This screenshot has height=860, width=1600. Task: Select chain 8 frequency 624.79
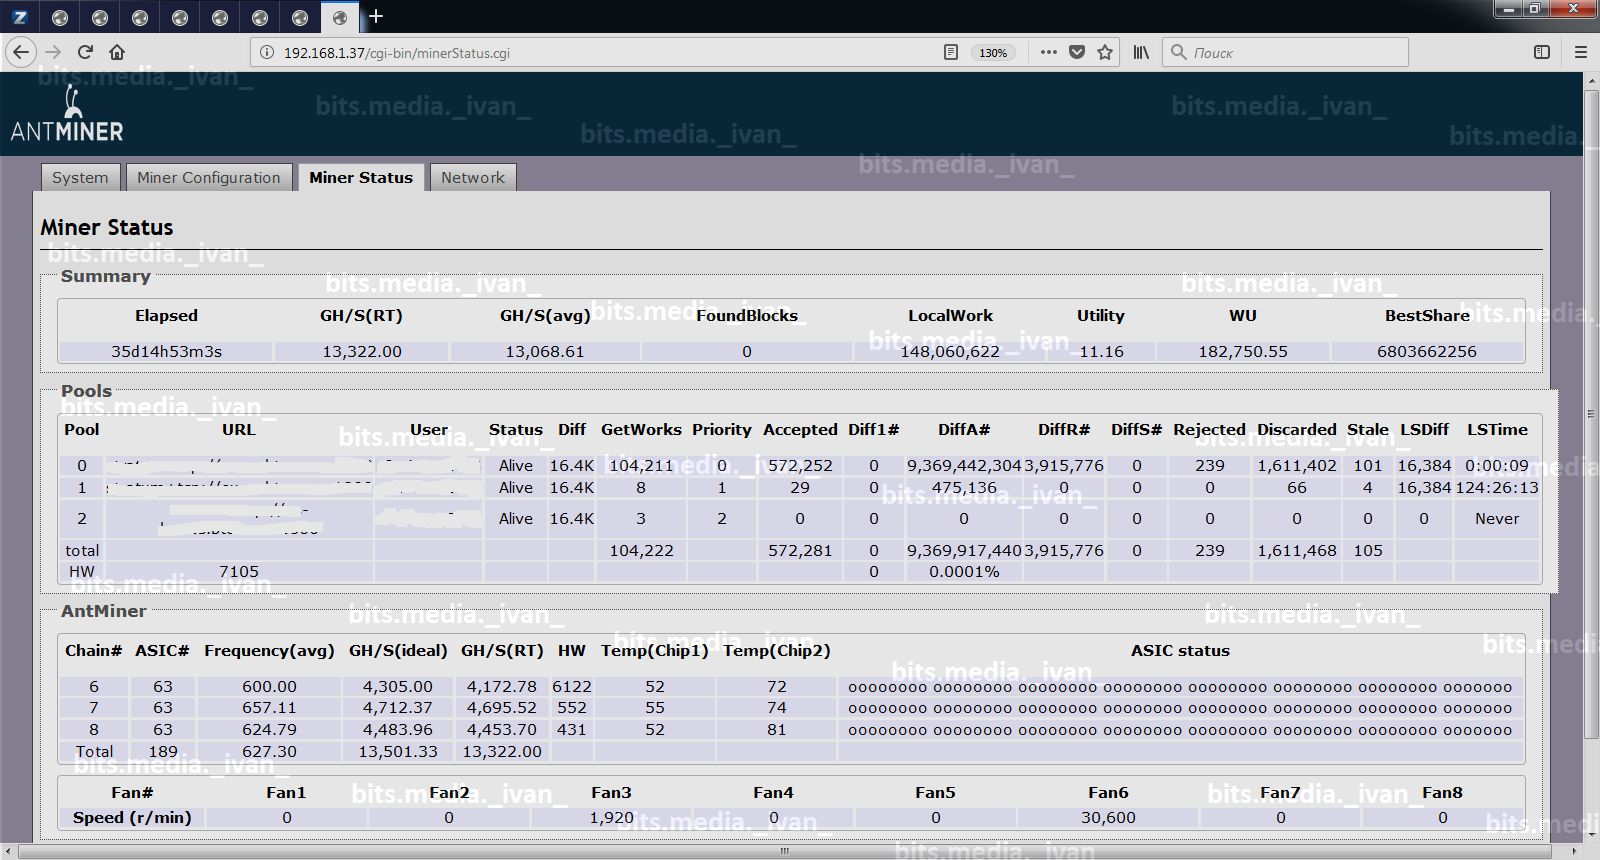coord(270,730)
